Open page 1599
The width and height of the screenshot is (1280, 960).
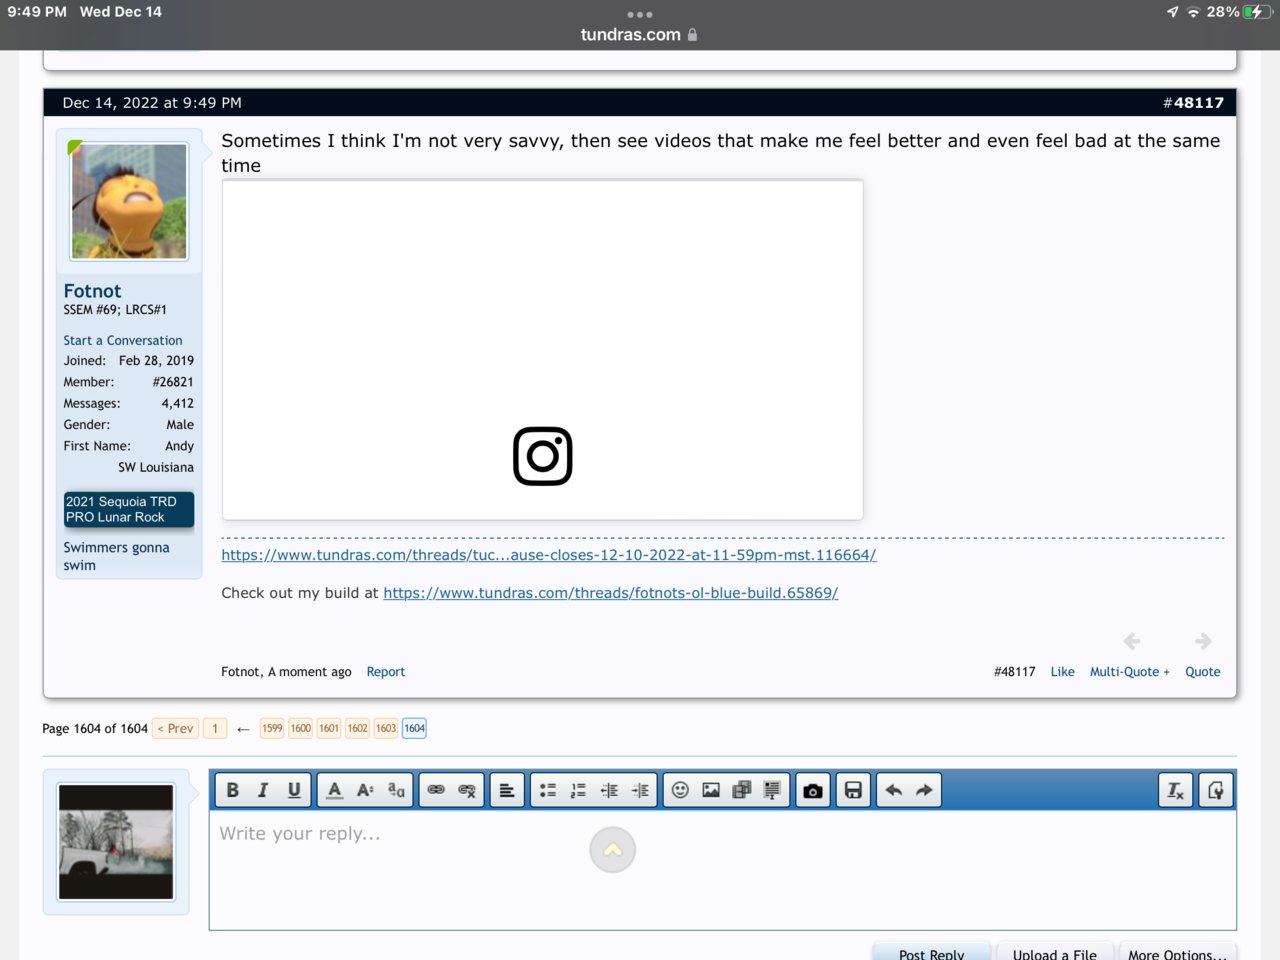(x=272, y=728)
